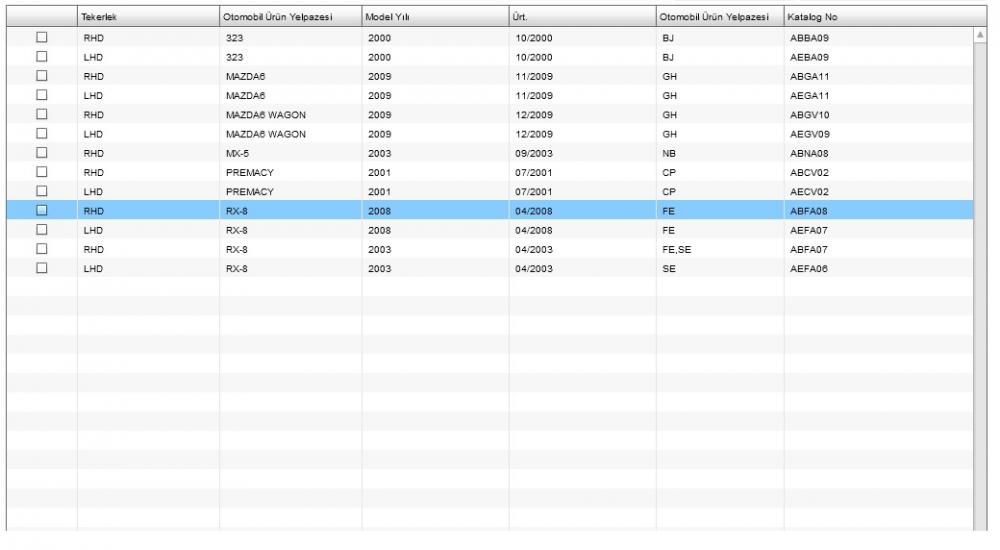This screenshot has width=1000, height=550.
Task: Click the SE cell in AEFA06 row
Action: coord(669,269)
